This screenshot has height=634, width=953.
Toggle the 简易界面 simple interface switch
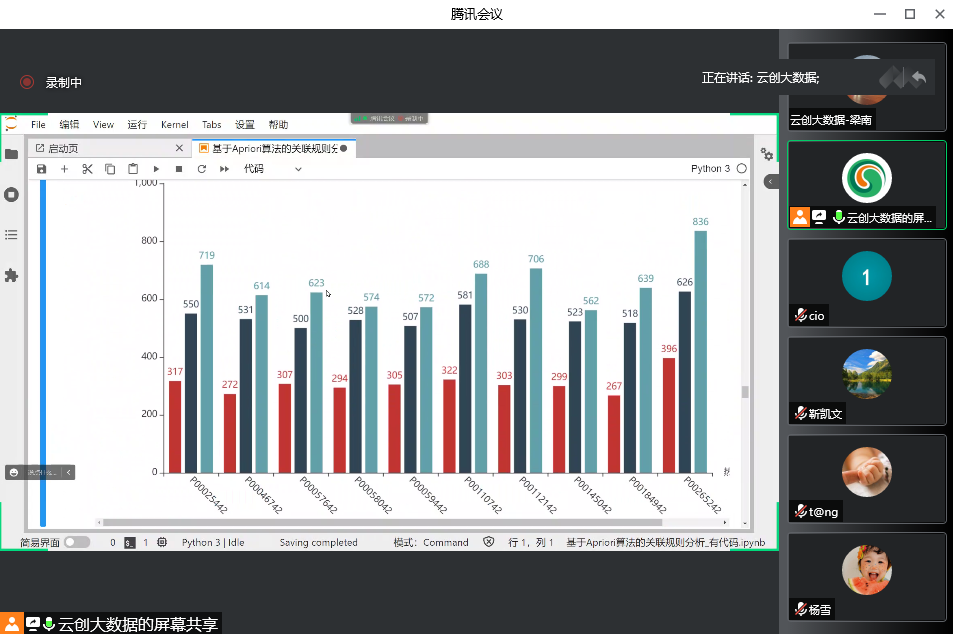pos(76,542)
